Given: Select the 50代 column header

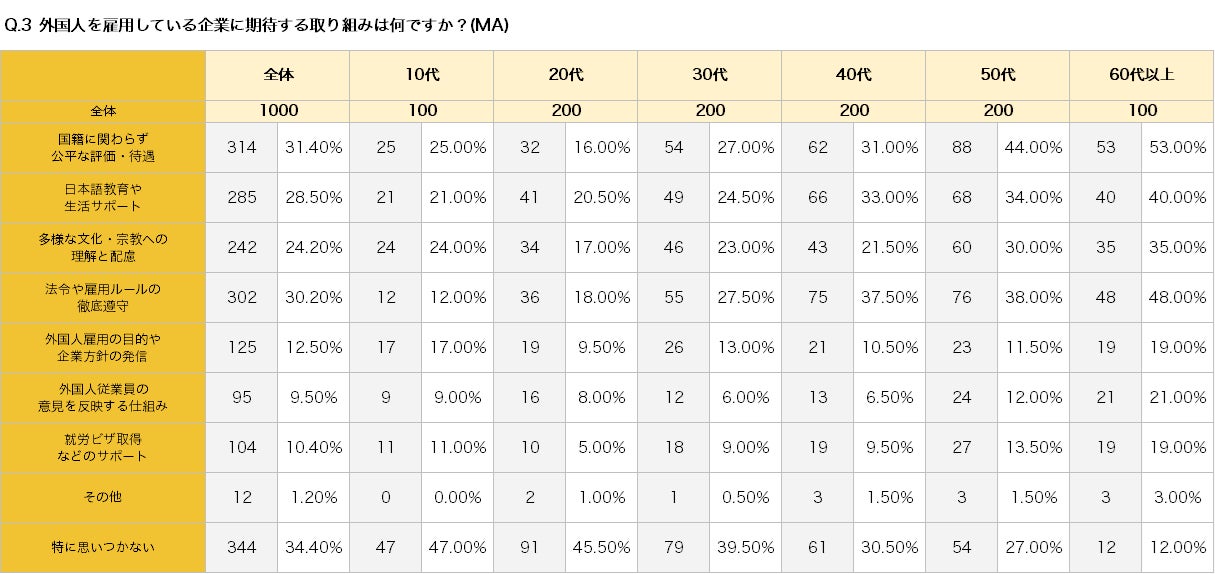Looking at the screenshot, I should (x=997, y=75).
